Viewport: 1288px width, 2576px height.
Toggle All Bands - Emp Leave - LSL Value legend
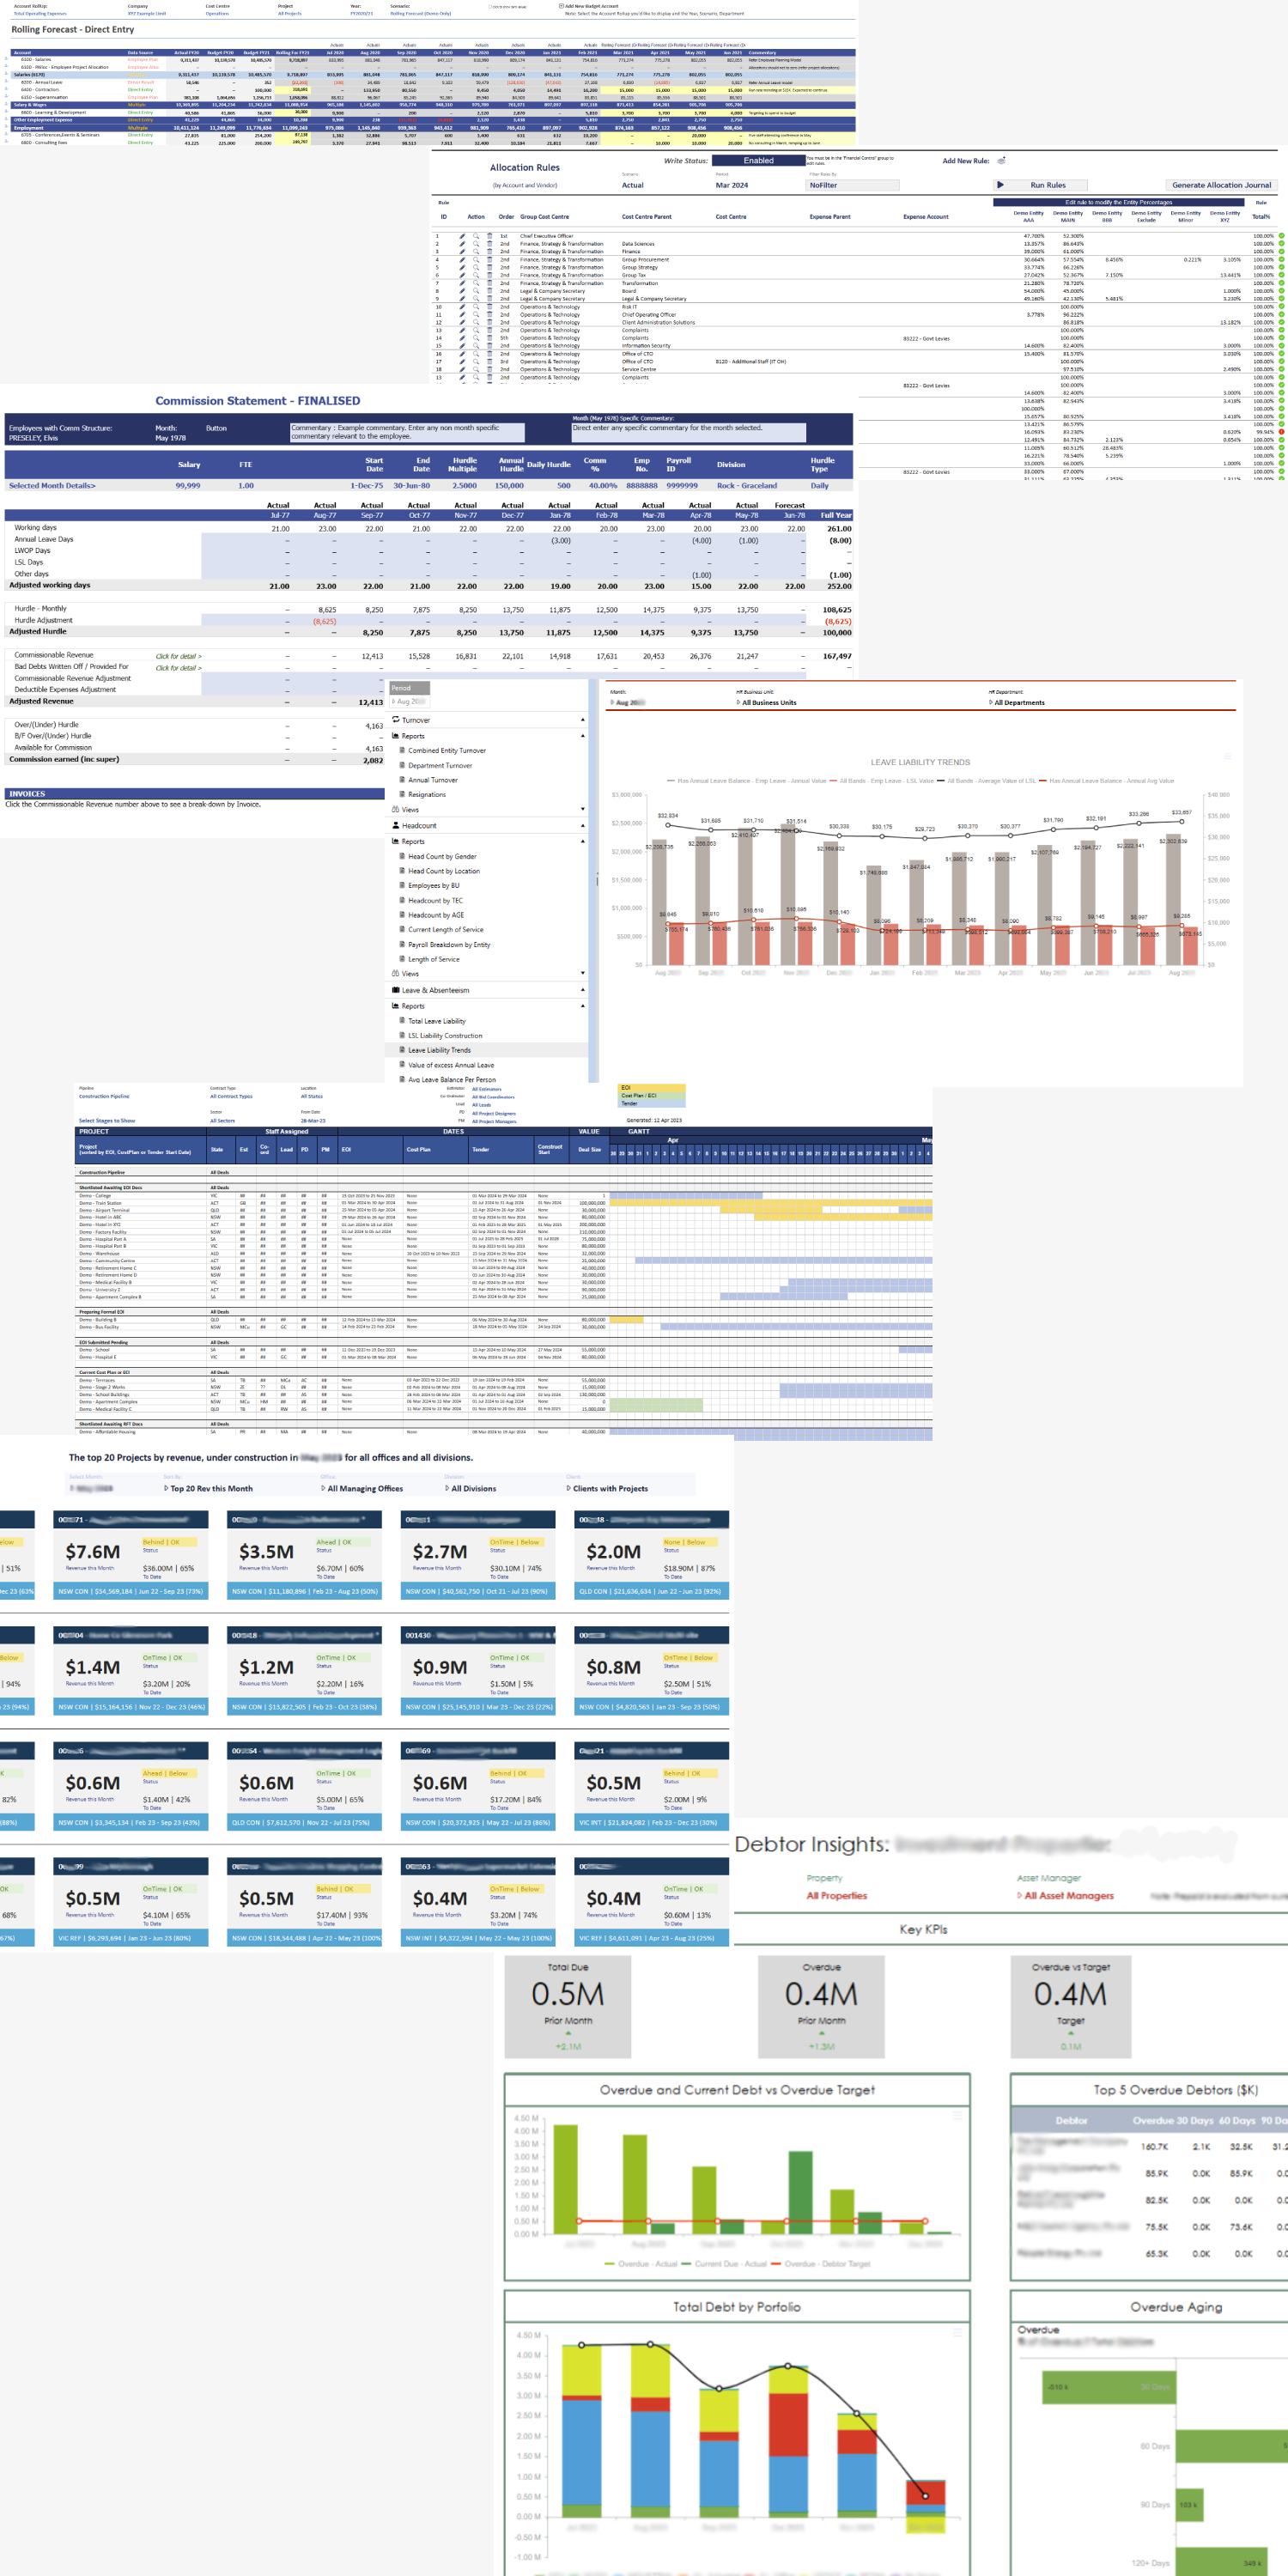[880, 781]
